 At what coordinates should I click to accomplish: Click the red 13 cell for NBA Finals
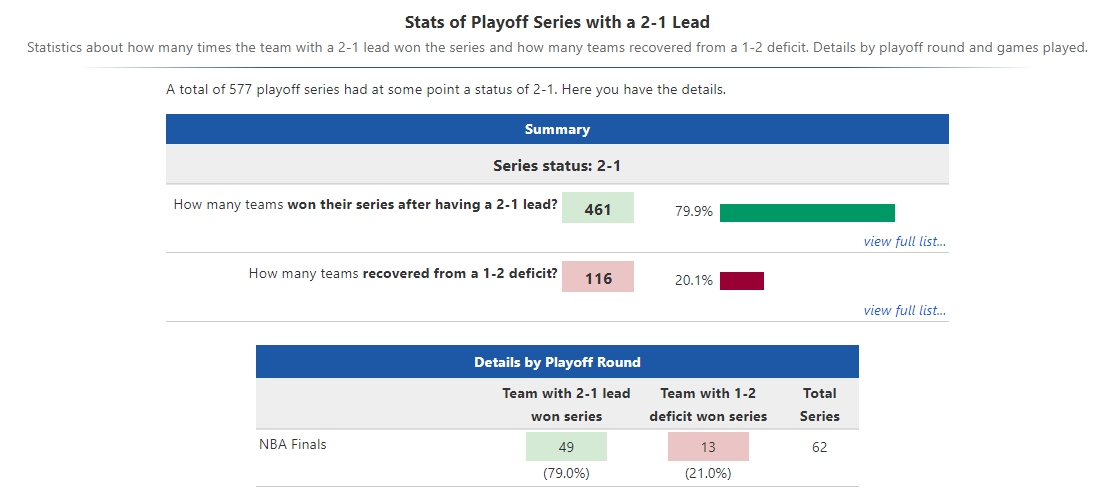coord(708,447)
